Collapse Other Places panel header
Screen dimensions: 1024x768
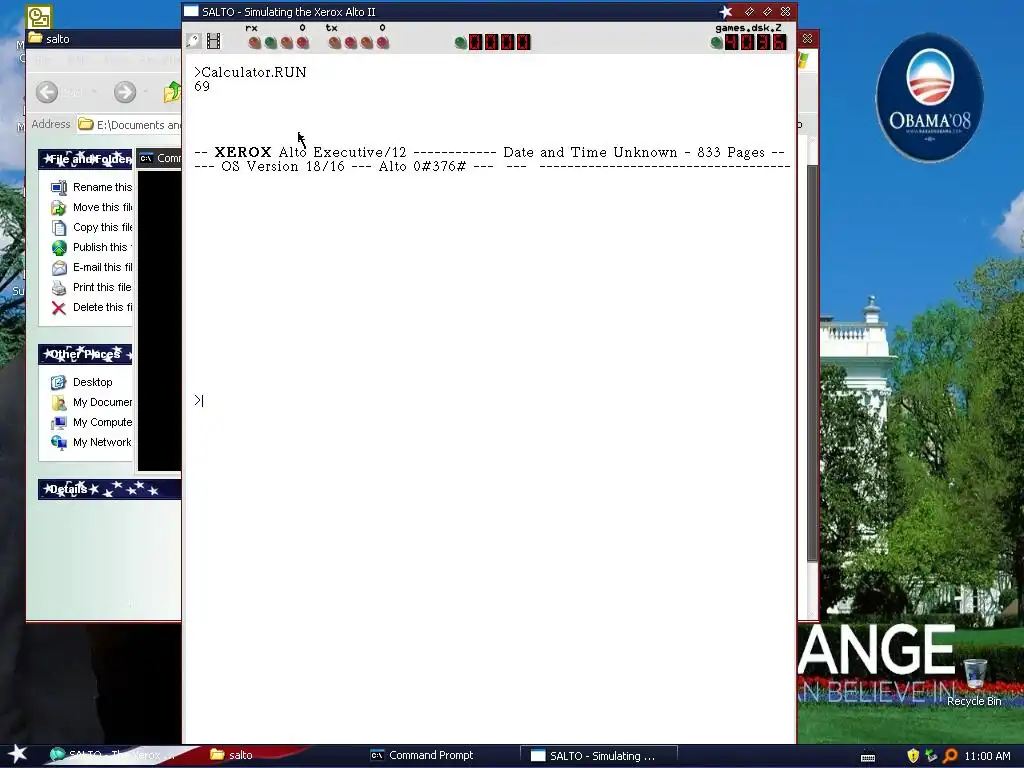point(85,354)
